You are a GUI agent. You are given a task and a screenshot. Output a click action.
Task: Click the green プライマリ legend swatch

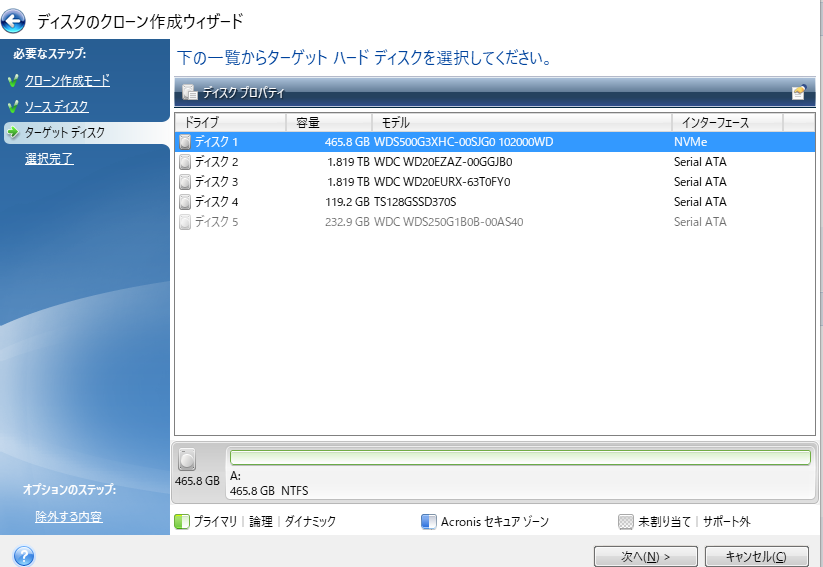tap(182, 522)
